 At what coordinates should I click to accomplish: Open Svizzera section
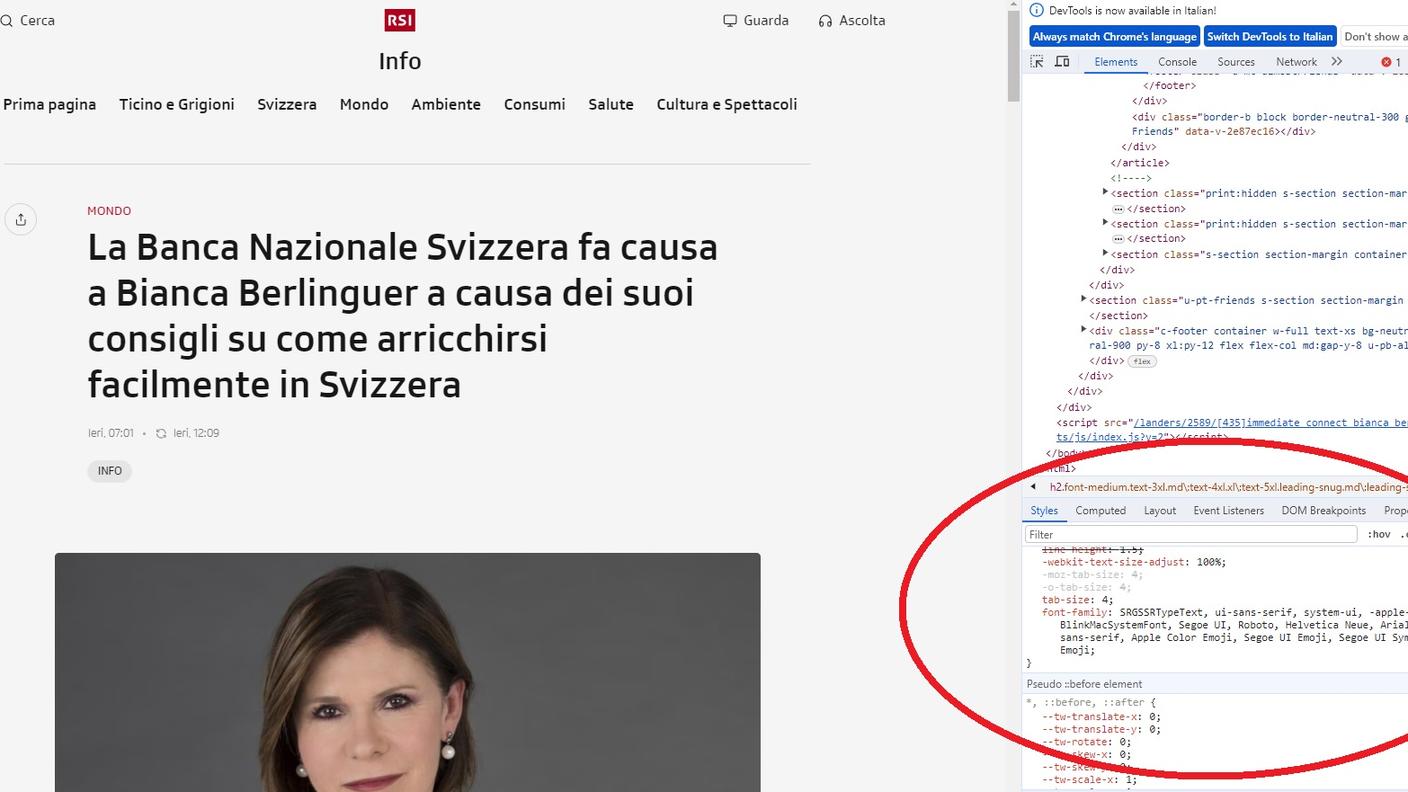point(287,104)
